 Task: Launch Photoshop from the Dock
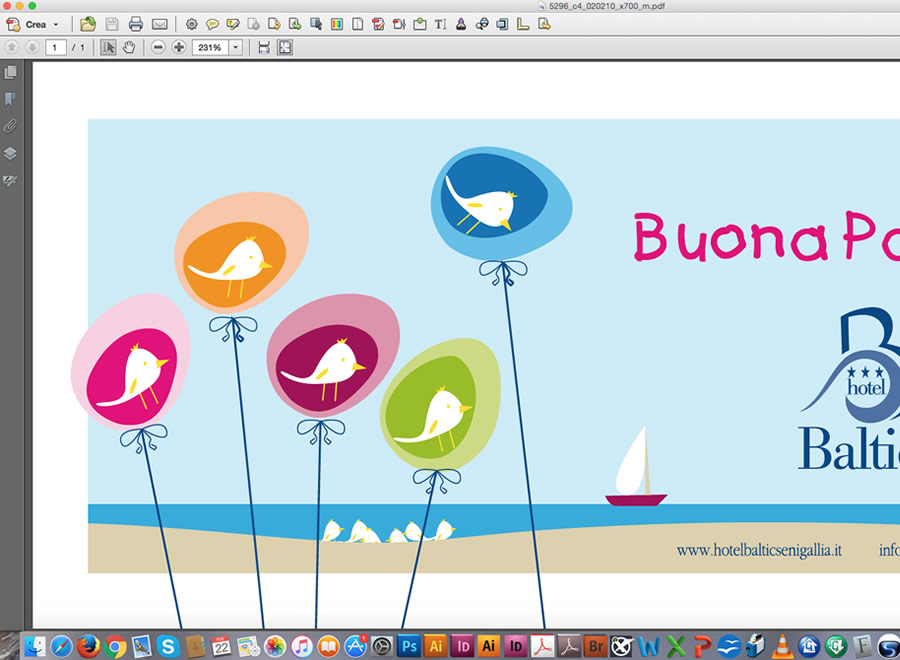point(408,646)
